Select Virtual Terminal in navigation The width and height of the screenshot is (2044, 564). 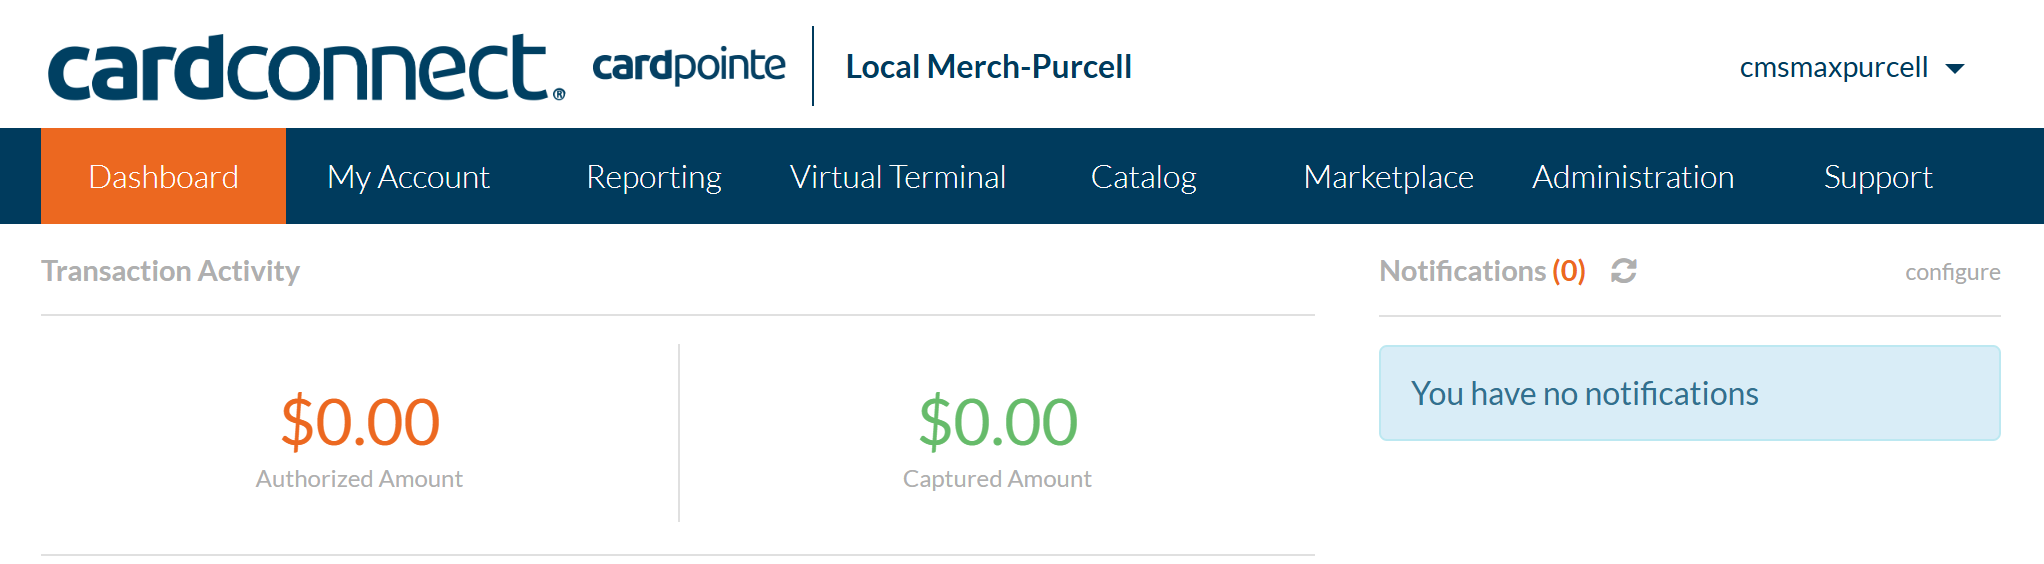coord(898,177)
